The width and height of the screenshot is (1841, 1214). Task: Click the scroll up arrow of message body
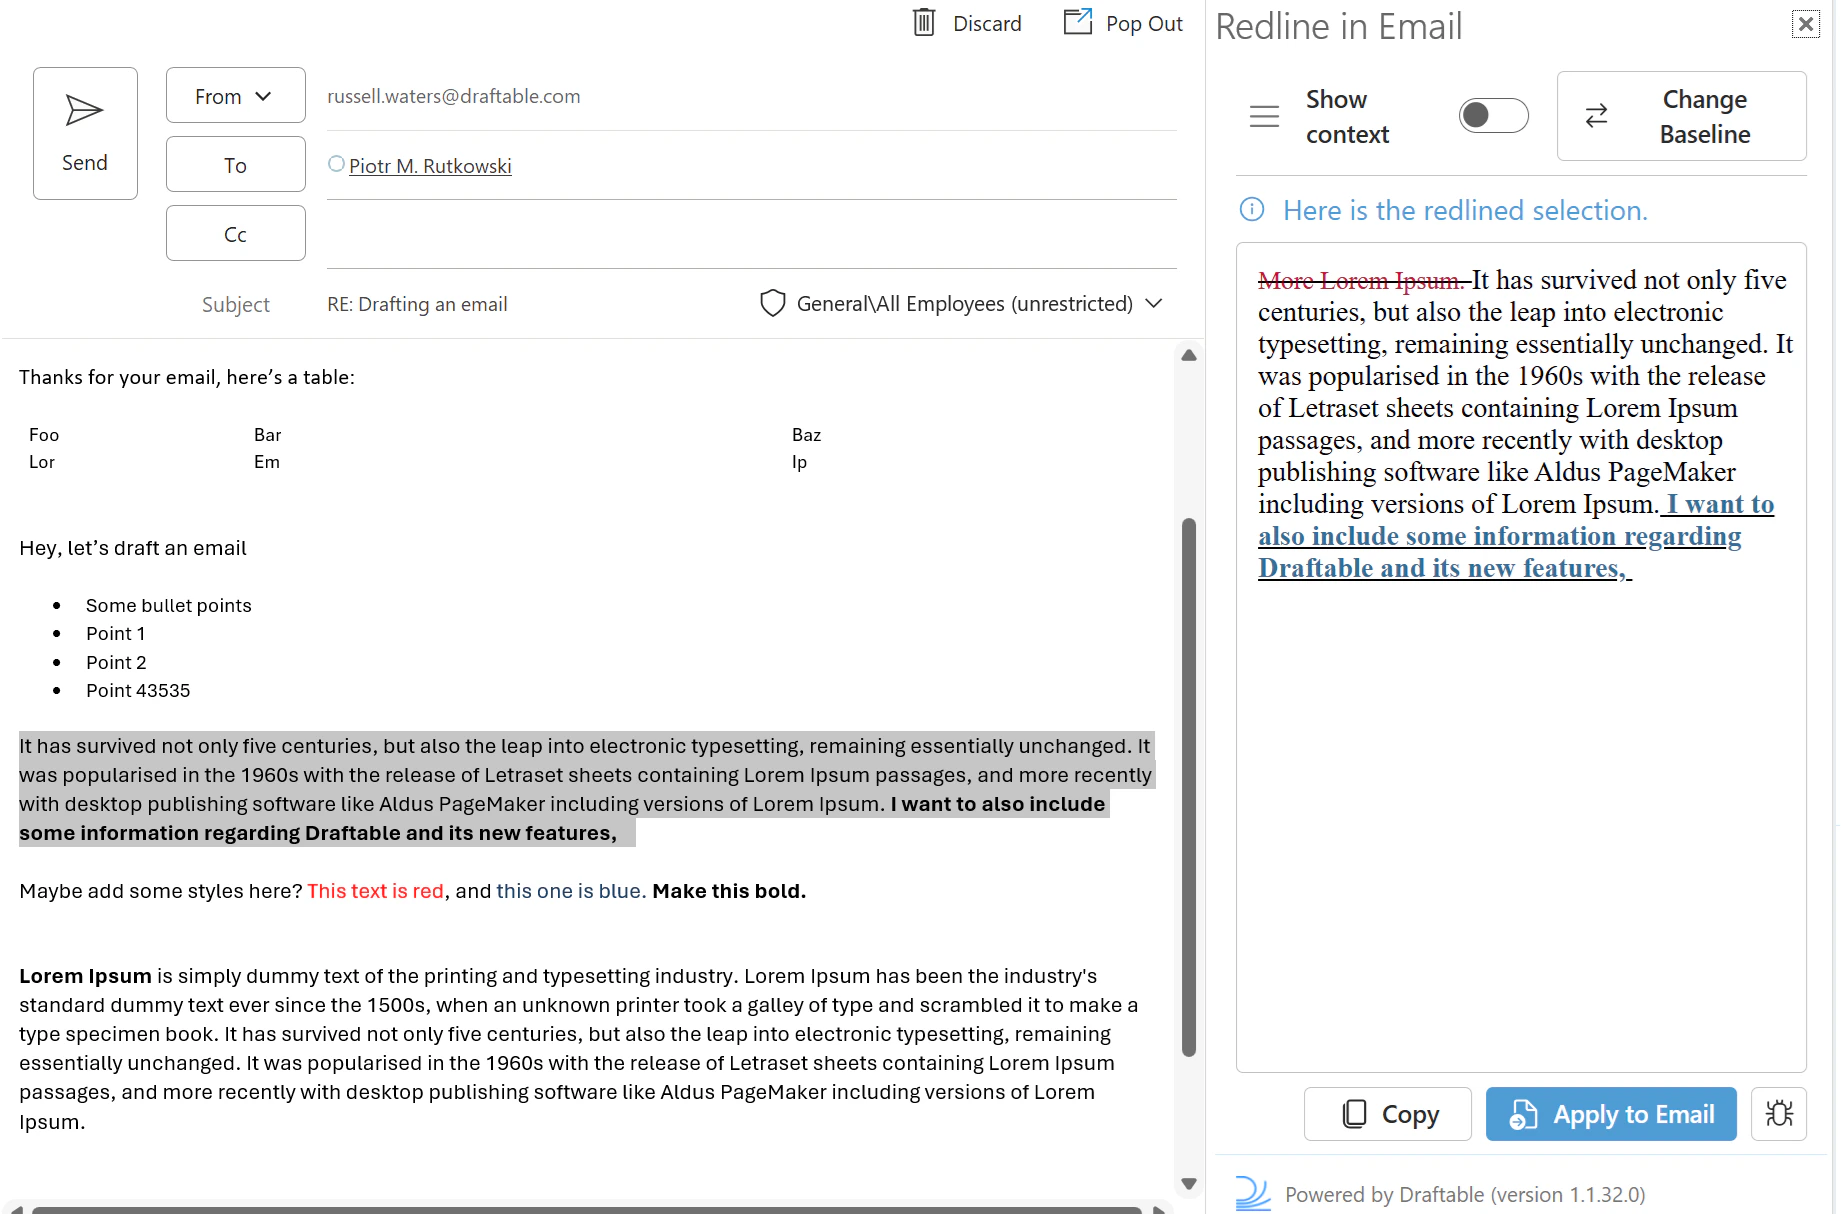tap(1189, 355)
